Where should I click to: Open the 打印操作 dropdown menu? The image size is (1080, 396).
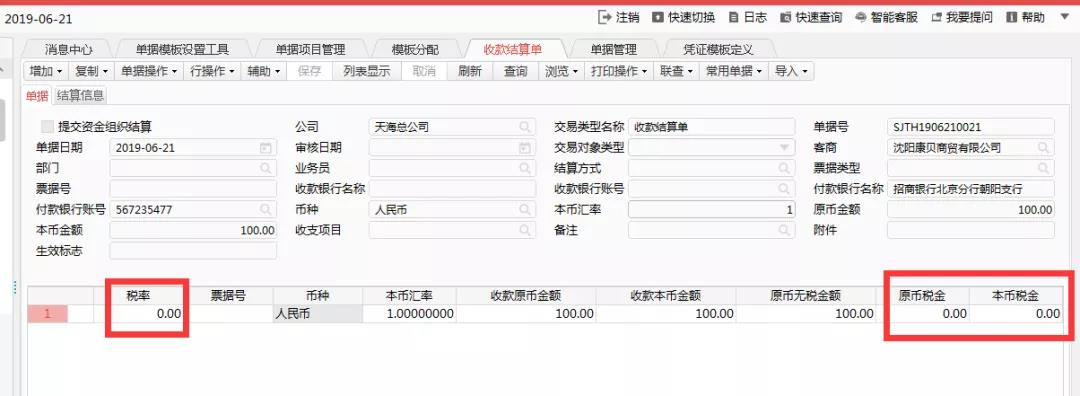tap(619, 71)
